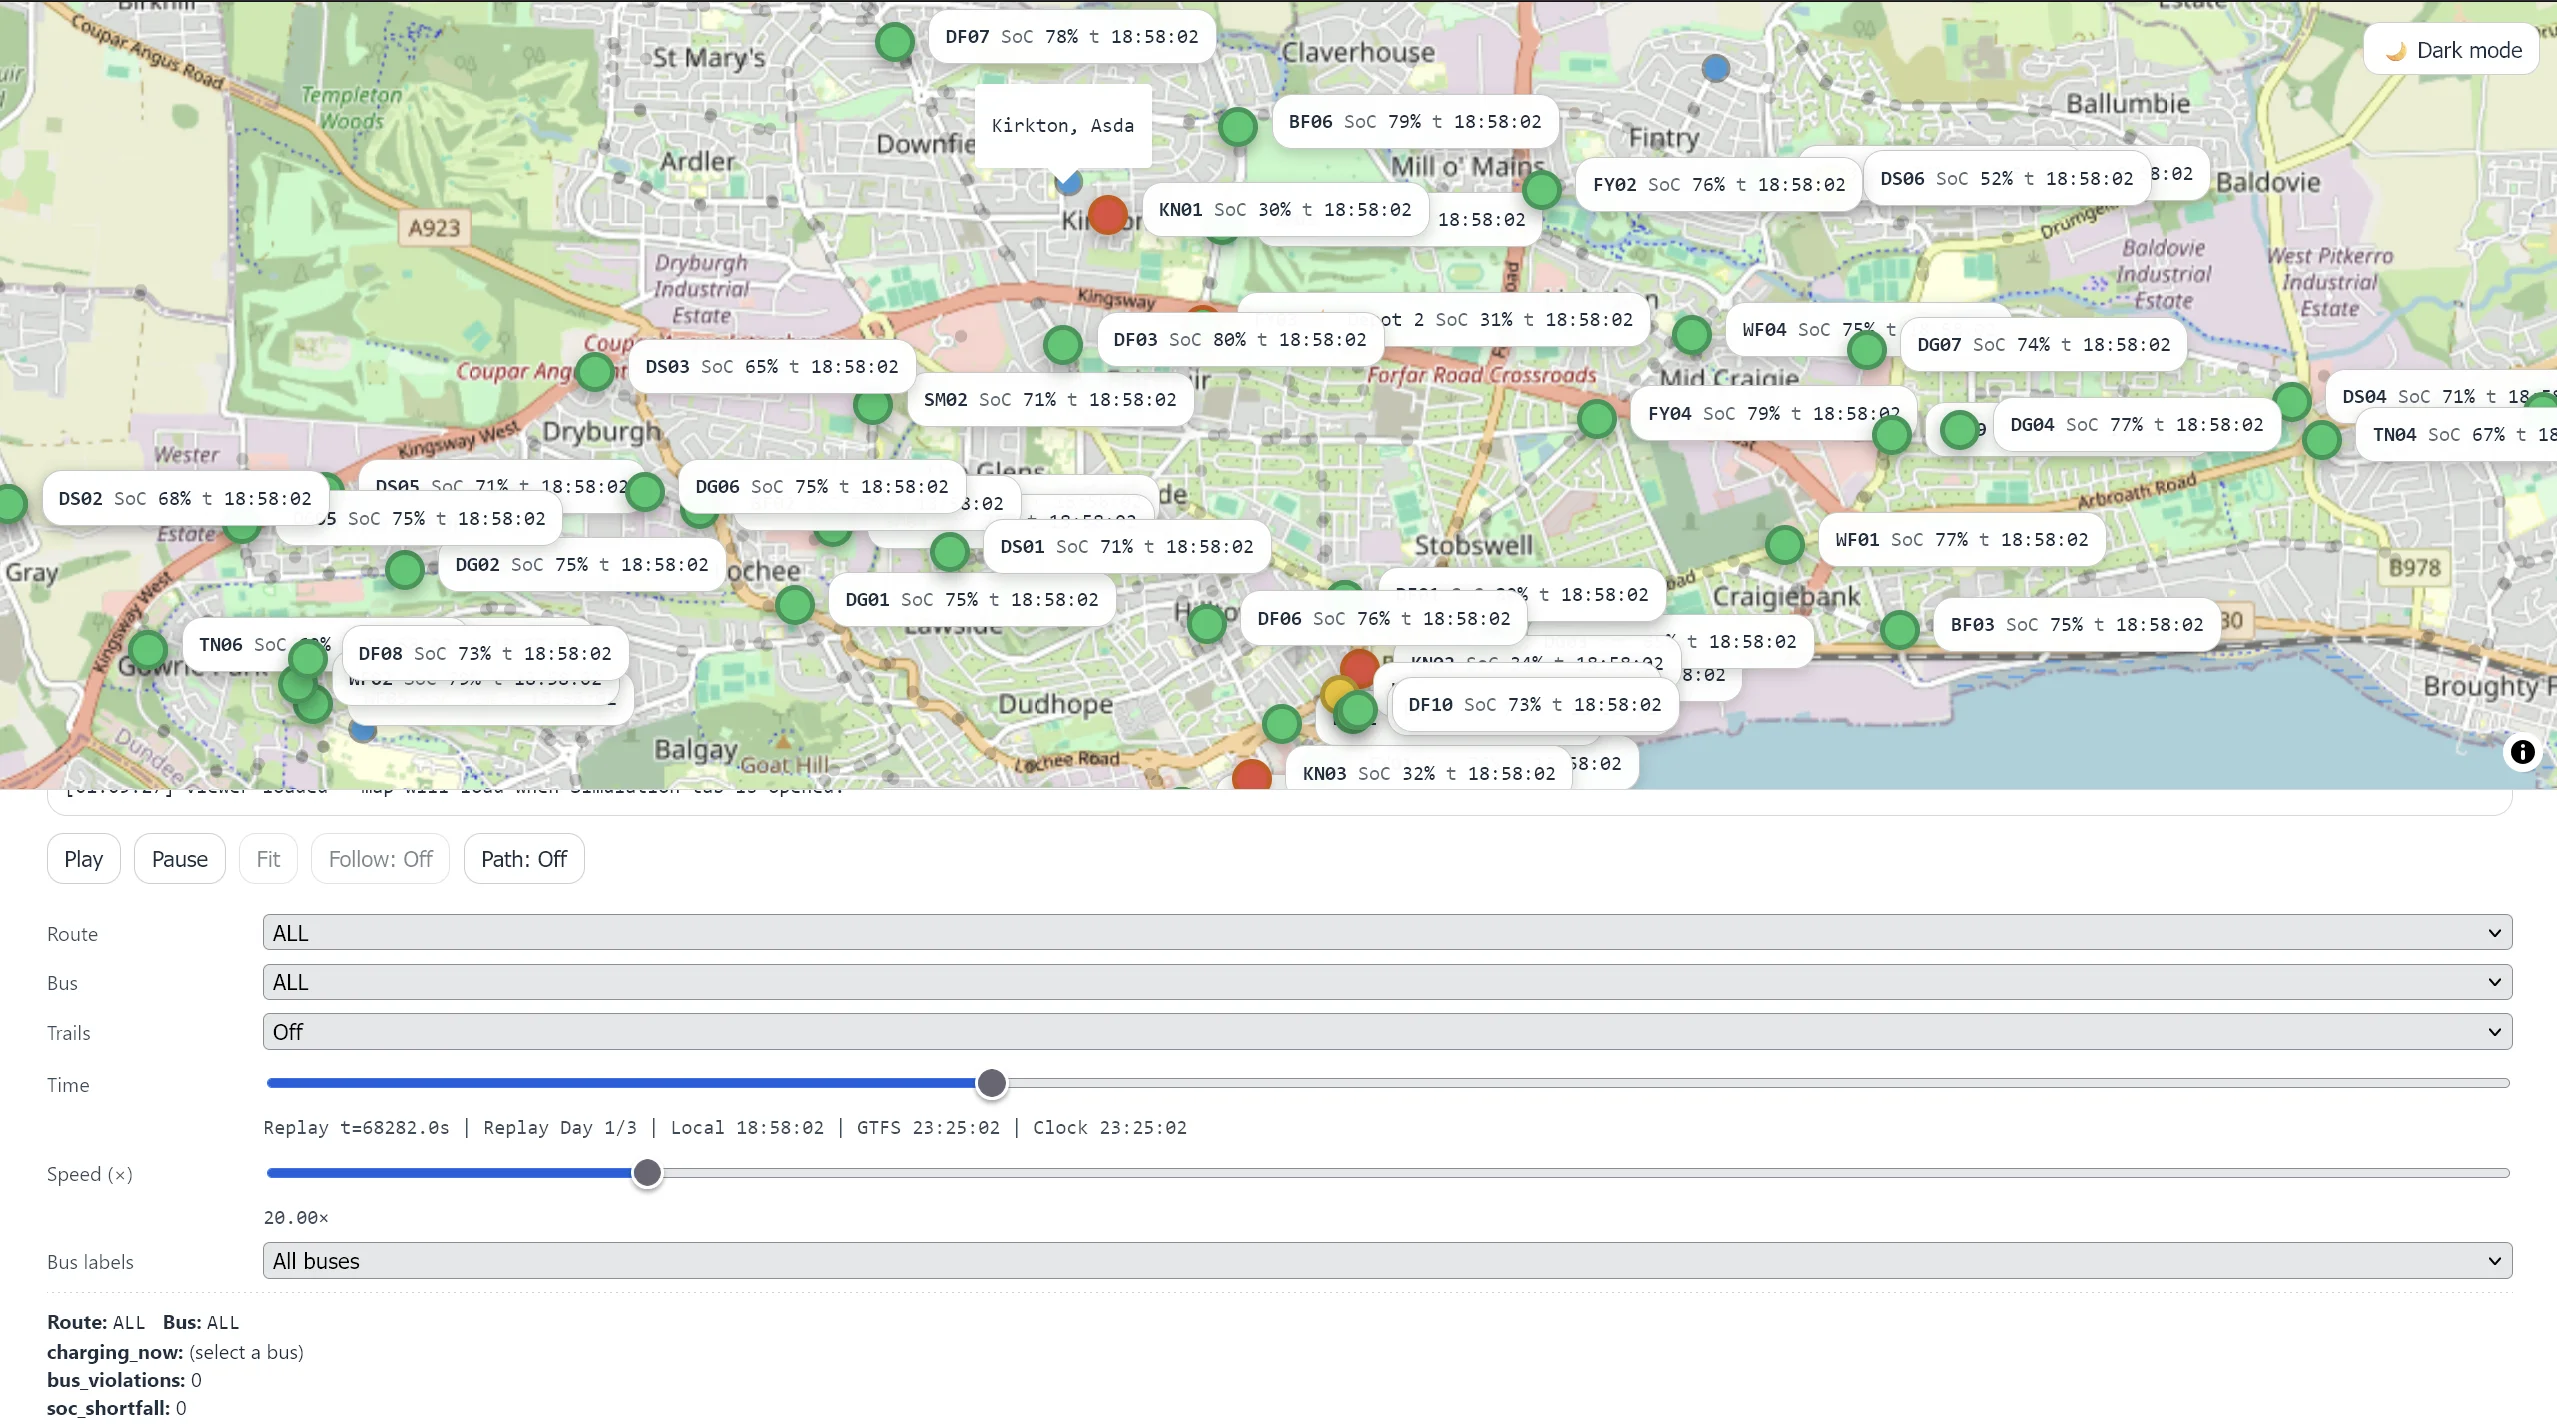Open the Bus selection dropdown
This screenshot has height=1426, width=2557.
tap(1387, 982)
